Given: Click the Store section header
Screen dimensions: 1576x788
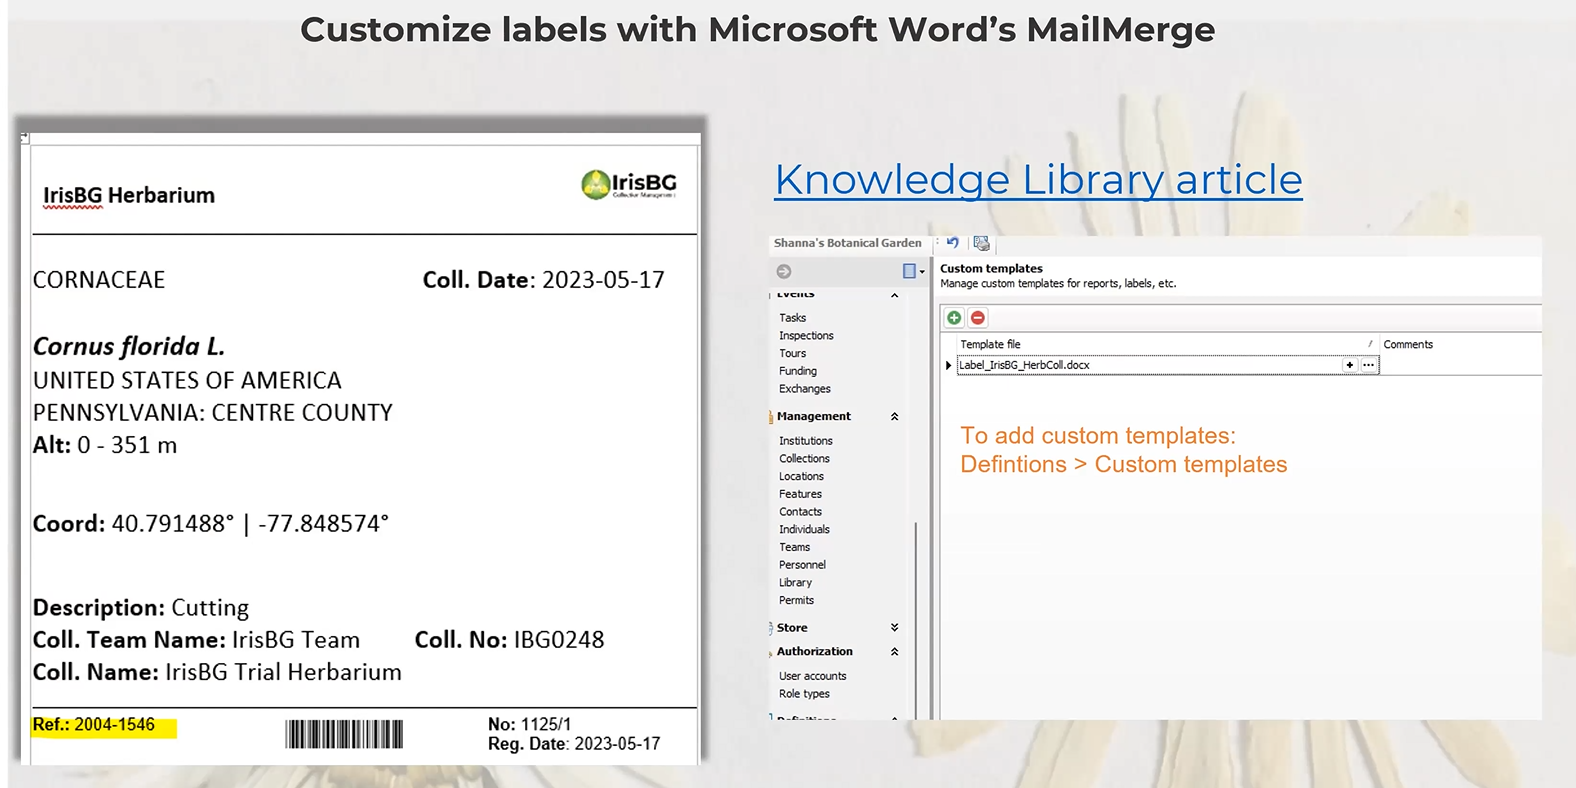Looking at the screenshot, I should tap(792, 628).
